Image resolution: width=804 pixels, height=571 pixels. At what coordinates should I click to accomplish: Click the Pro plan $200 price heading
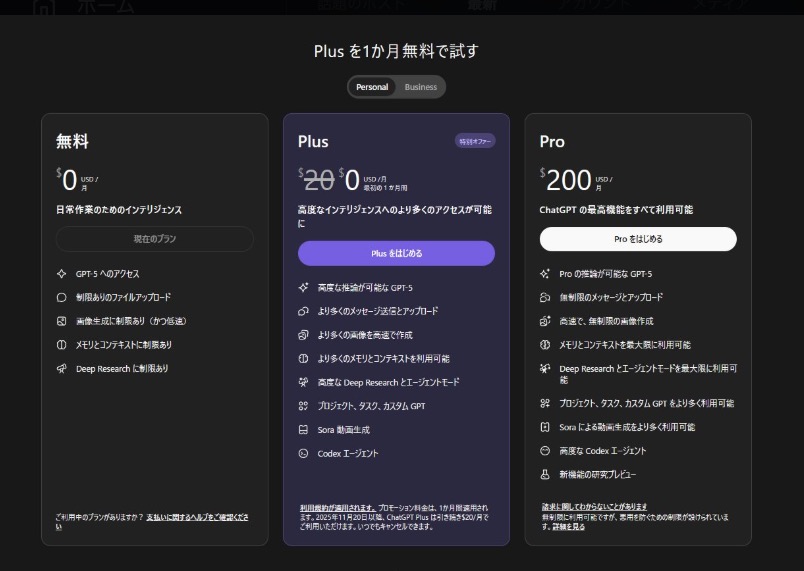coord(569,180)
